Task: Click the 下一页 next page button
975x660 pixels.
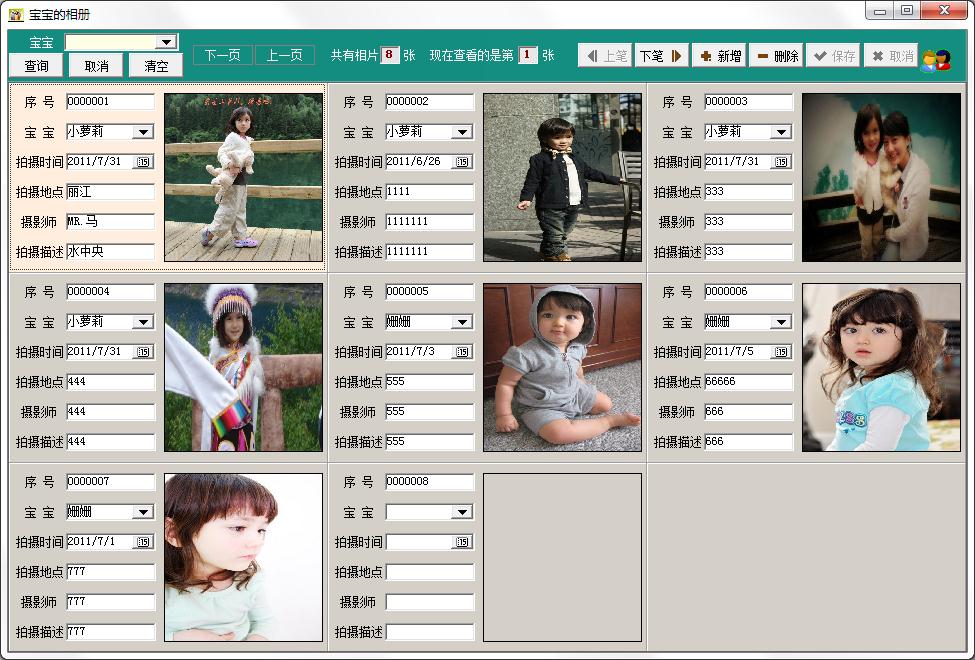Action: 222,56
